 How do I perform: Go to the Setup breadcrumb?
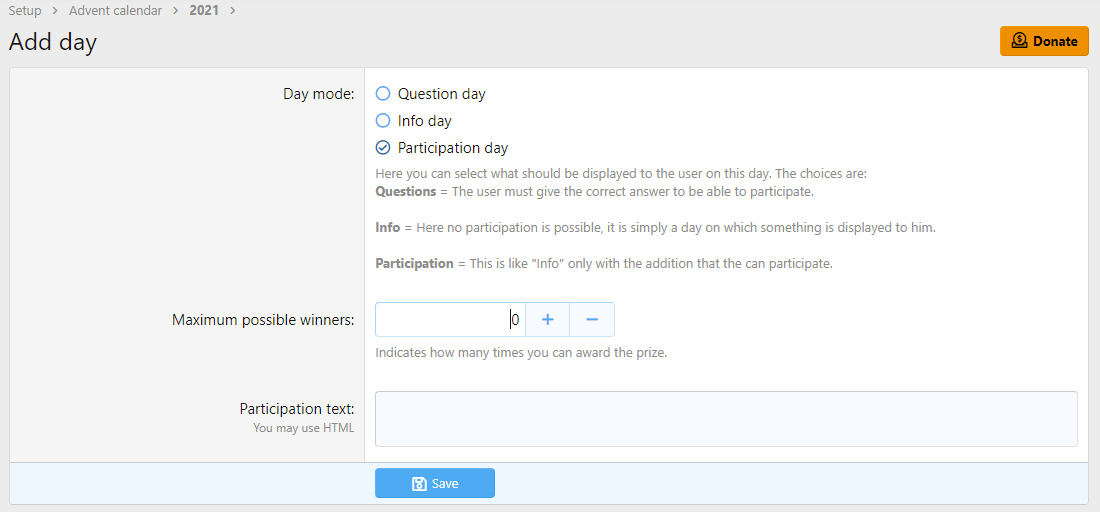click(25, 11)
